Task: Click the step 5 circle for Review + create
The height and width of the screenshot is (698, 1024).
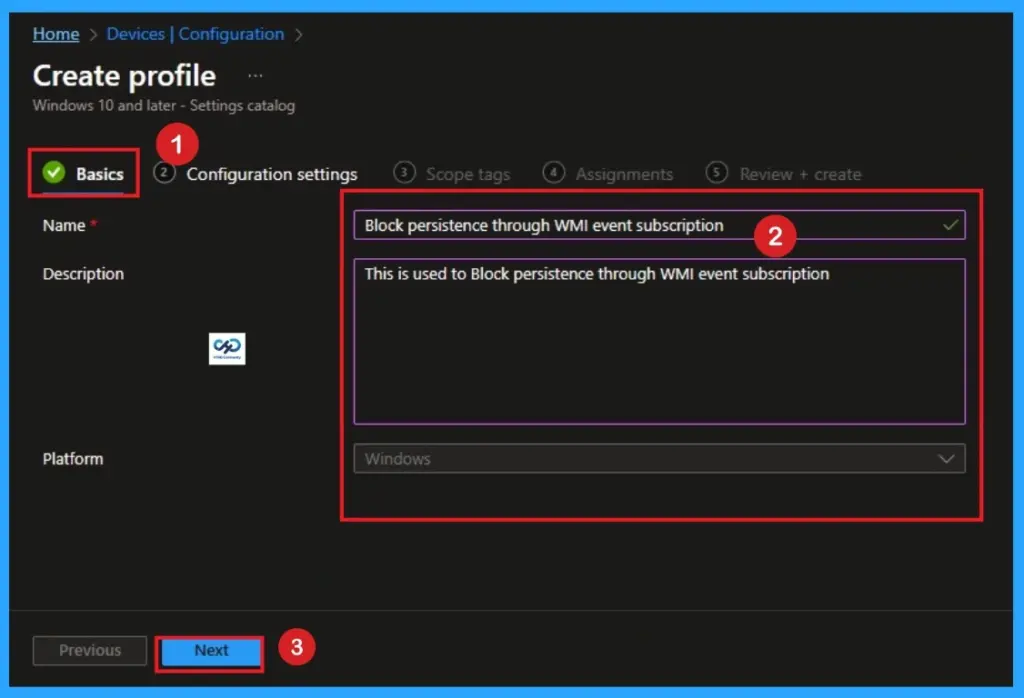Action: pos(717,173)
